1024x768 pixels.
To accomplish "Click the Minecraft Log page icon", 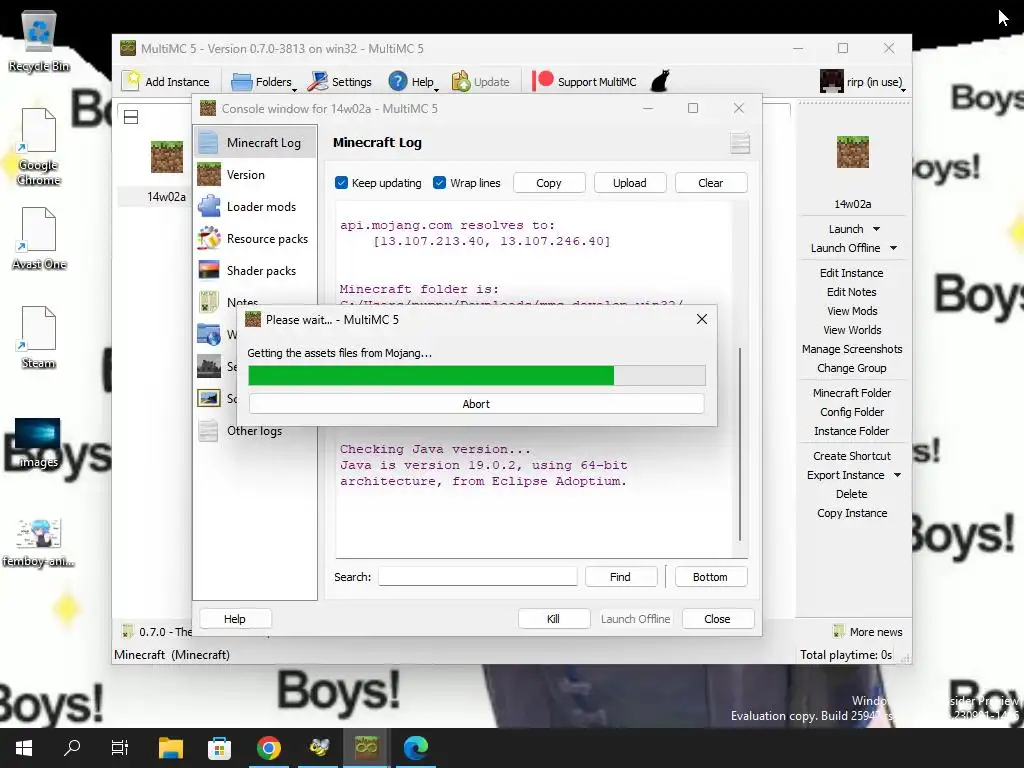I will (x=208, y=142).
